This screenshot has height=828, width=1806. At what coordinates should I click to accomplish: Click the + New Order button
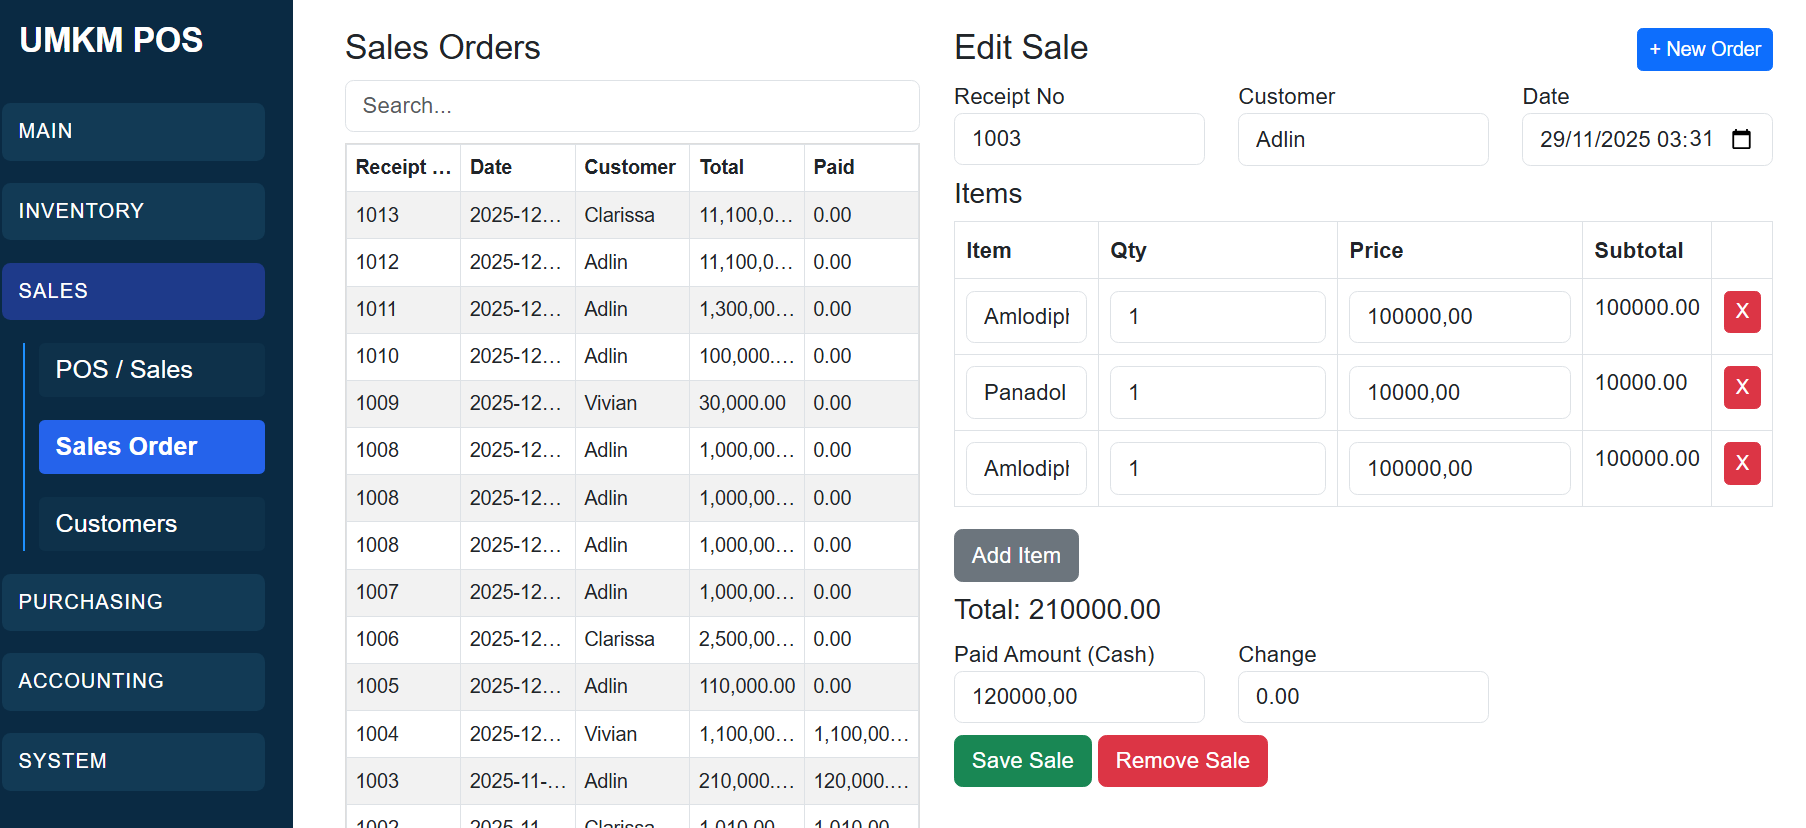click(x=1704, y=49)
